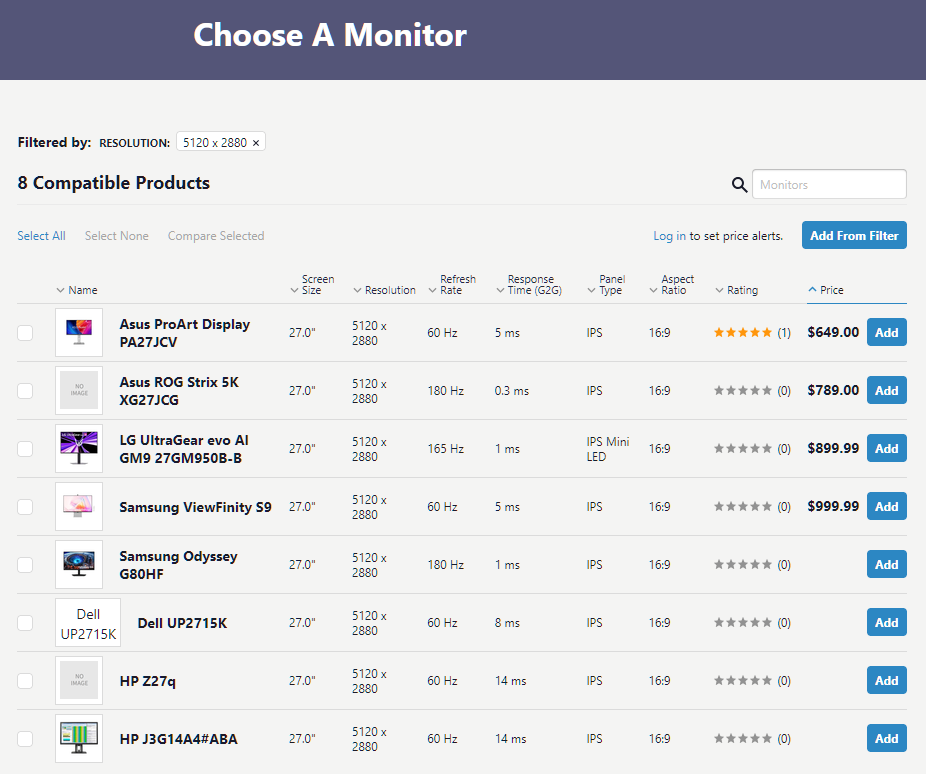This screenshot has height=774, width=926.
Task: Click Select All link
Action: [41, 236]
